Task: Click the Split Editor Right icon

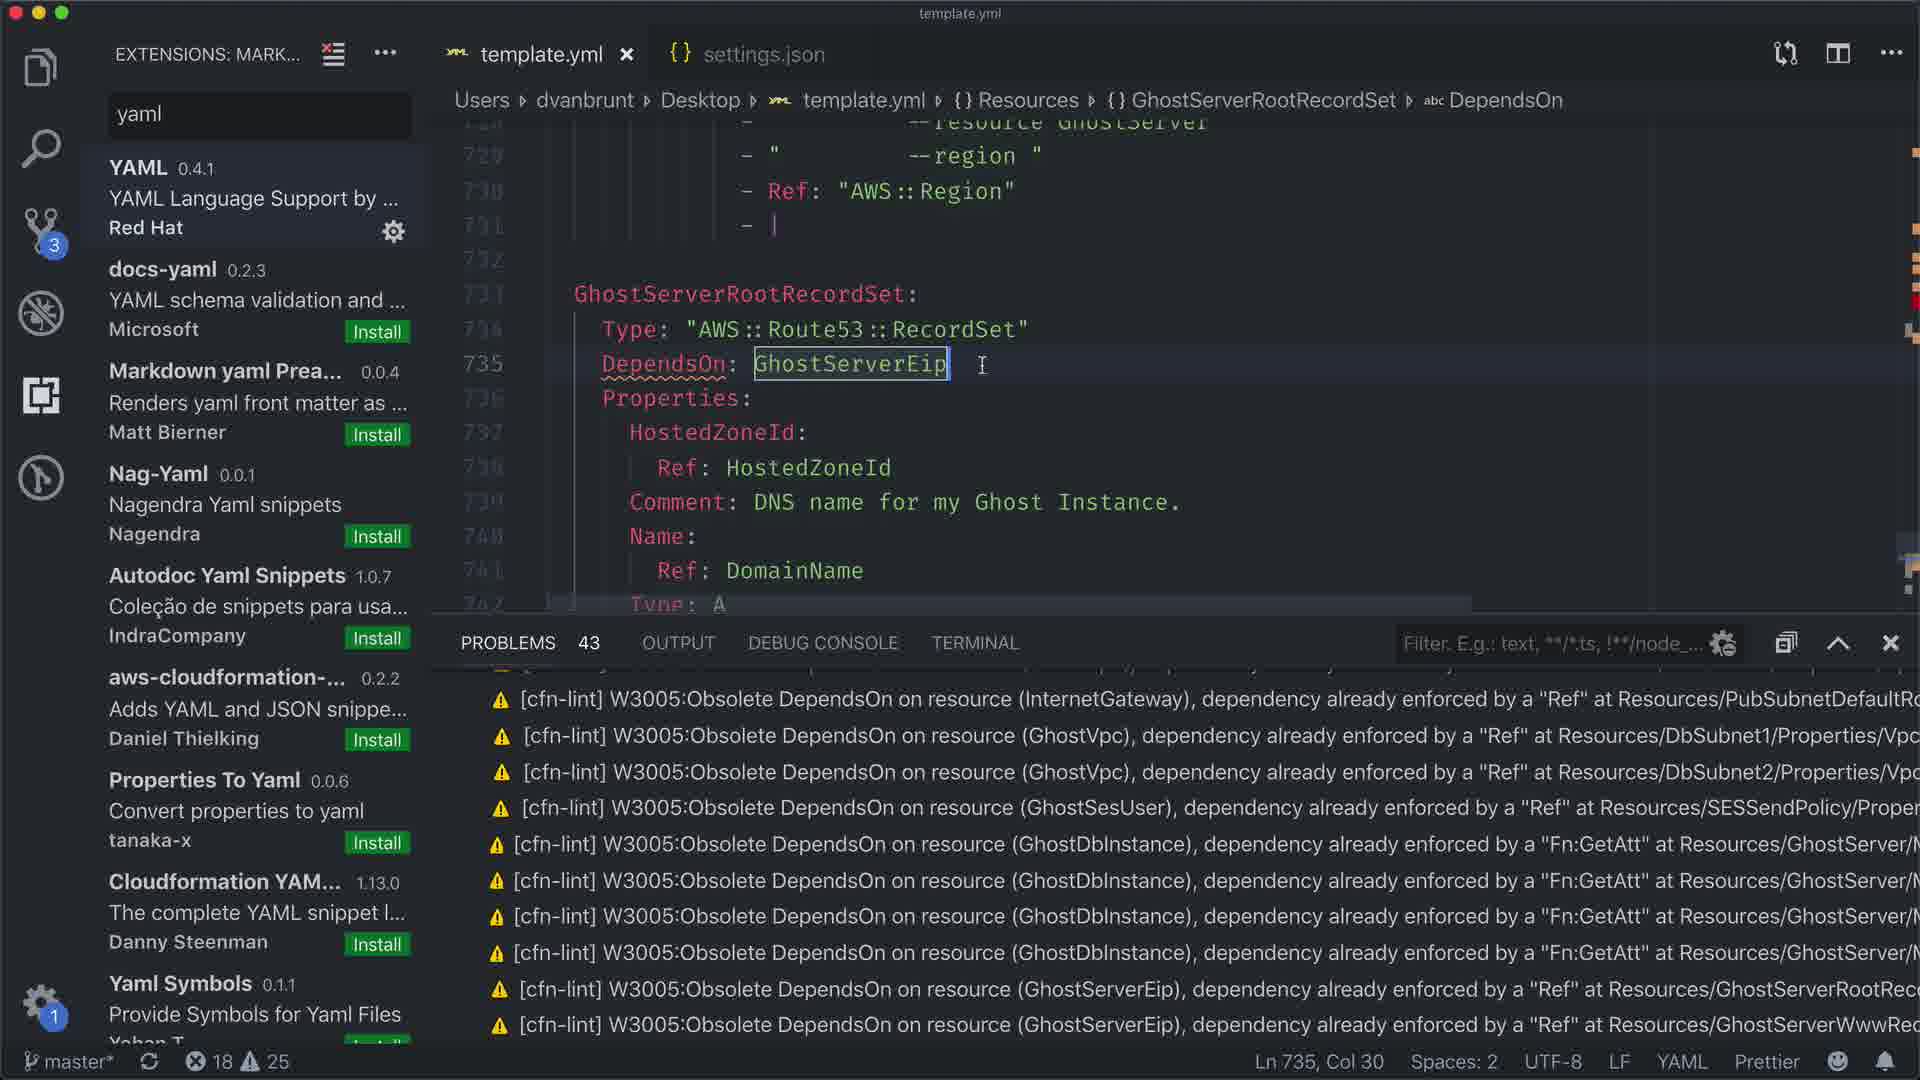Action: (x=1838, y=54)
